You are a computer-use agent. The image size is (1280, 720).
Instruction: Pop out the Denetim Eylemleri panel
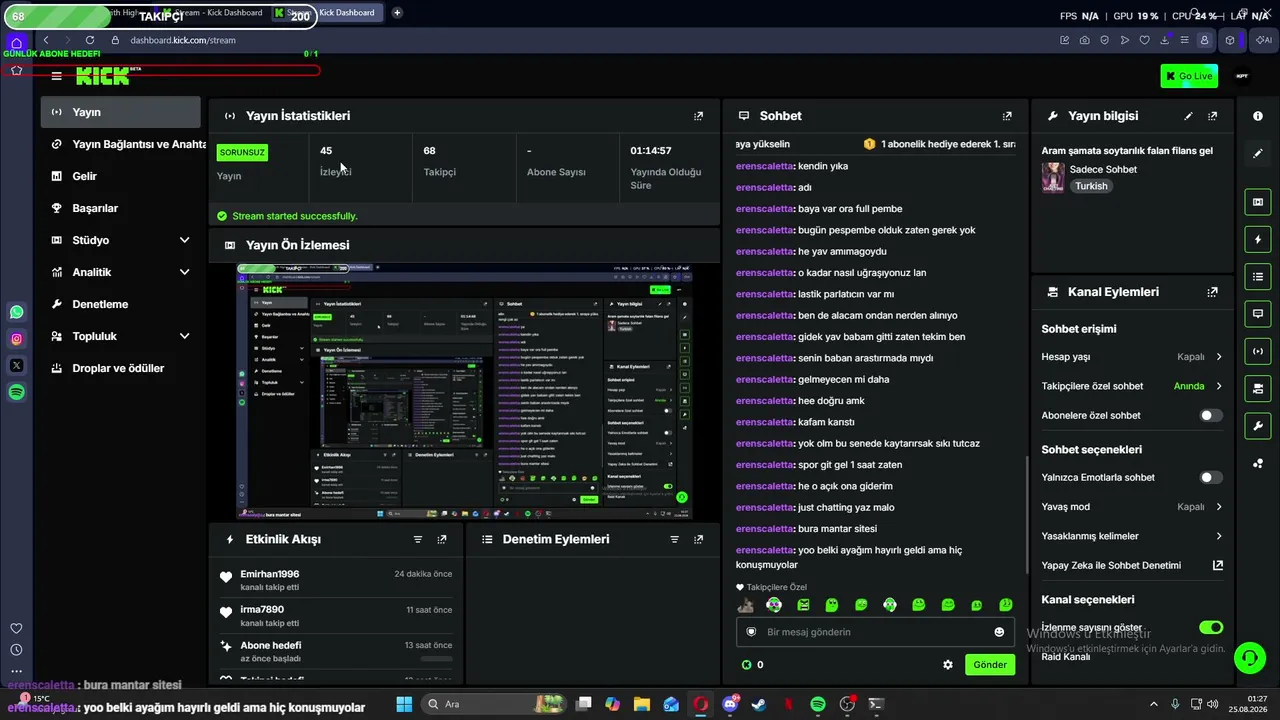(698, 539)
